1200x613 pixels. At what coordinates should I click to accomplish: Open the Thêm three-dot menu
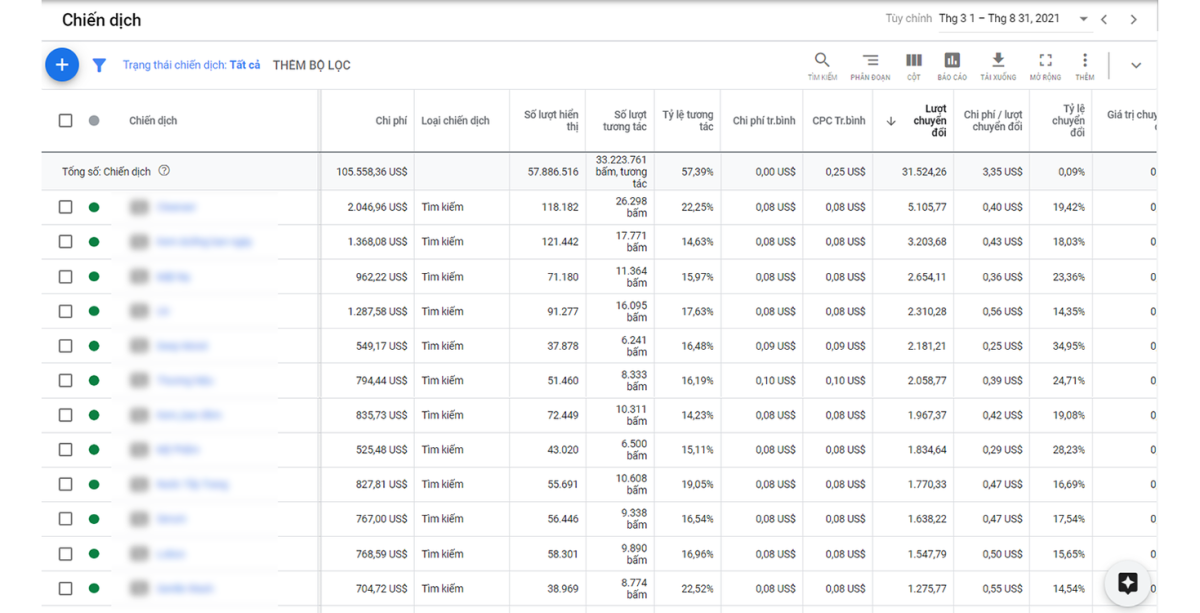(x=1085, y=61)
